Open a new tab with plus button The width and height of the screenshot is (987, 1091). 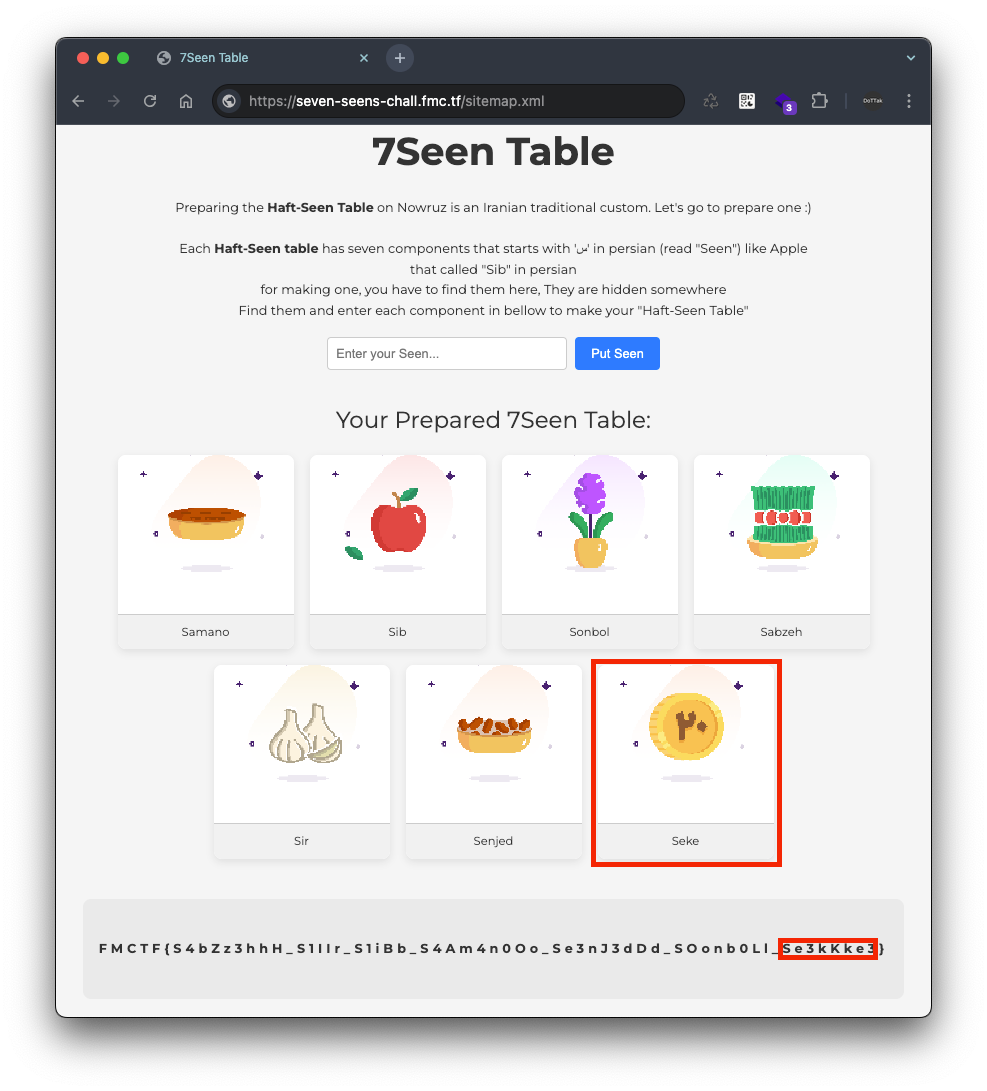[x=400, y=58]
